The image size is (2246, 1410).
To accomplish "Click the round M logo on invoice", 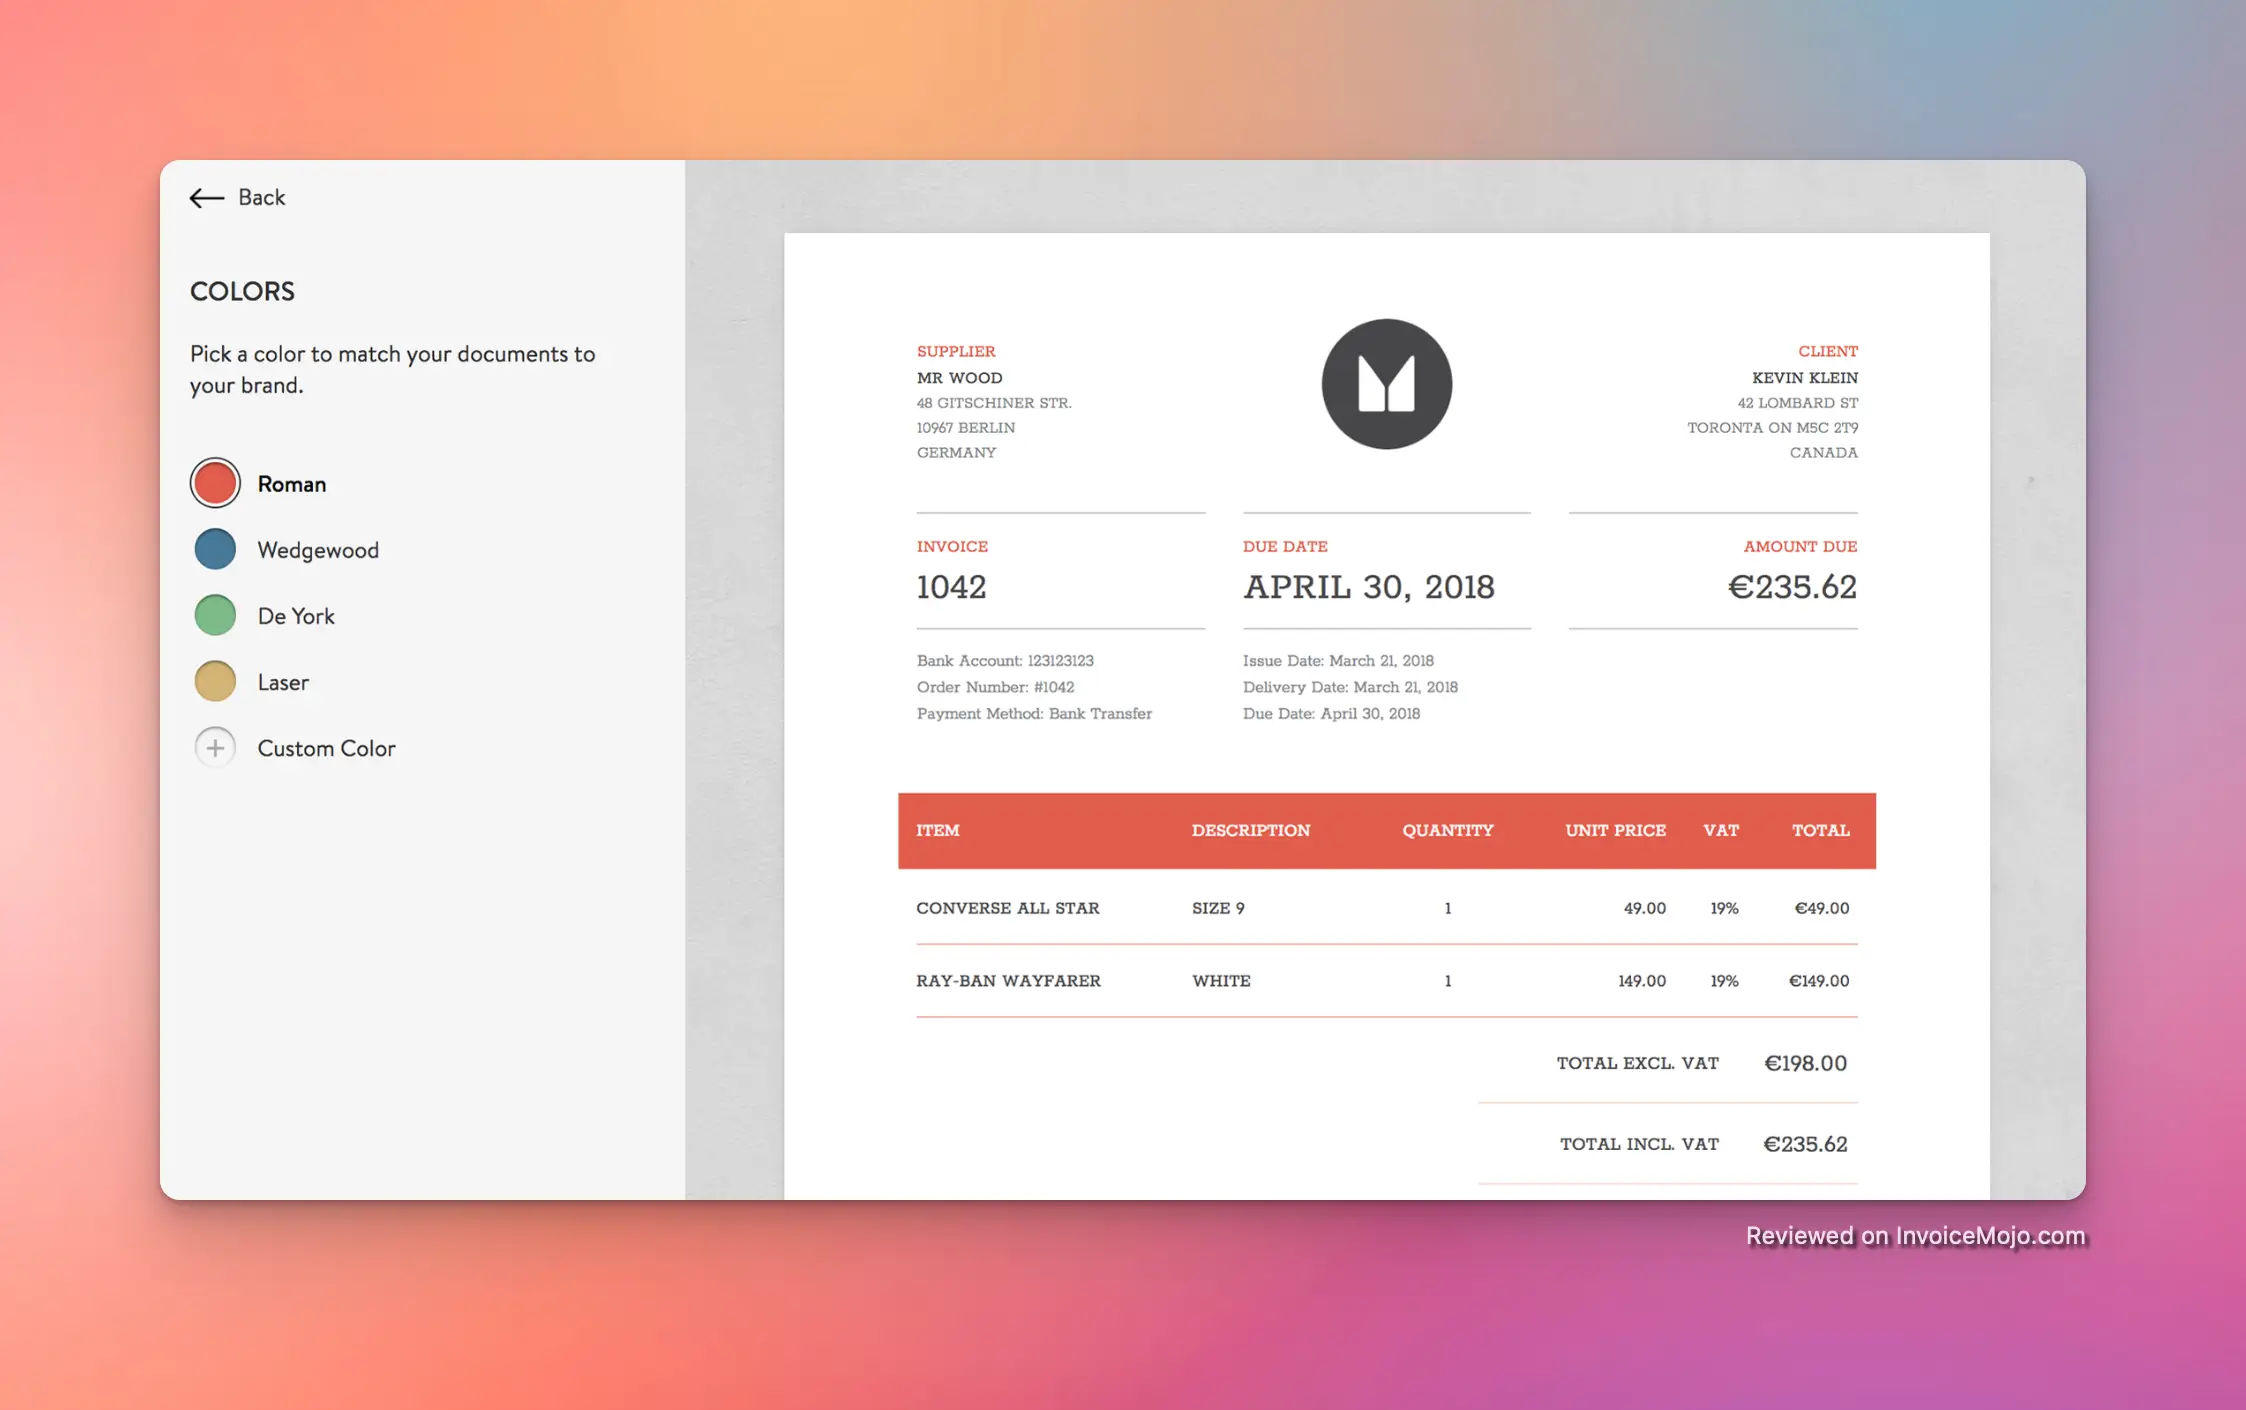I will click(1386, 384).
